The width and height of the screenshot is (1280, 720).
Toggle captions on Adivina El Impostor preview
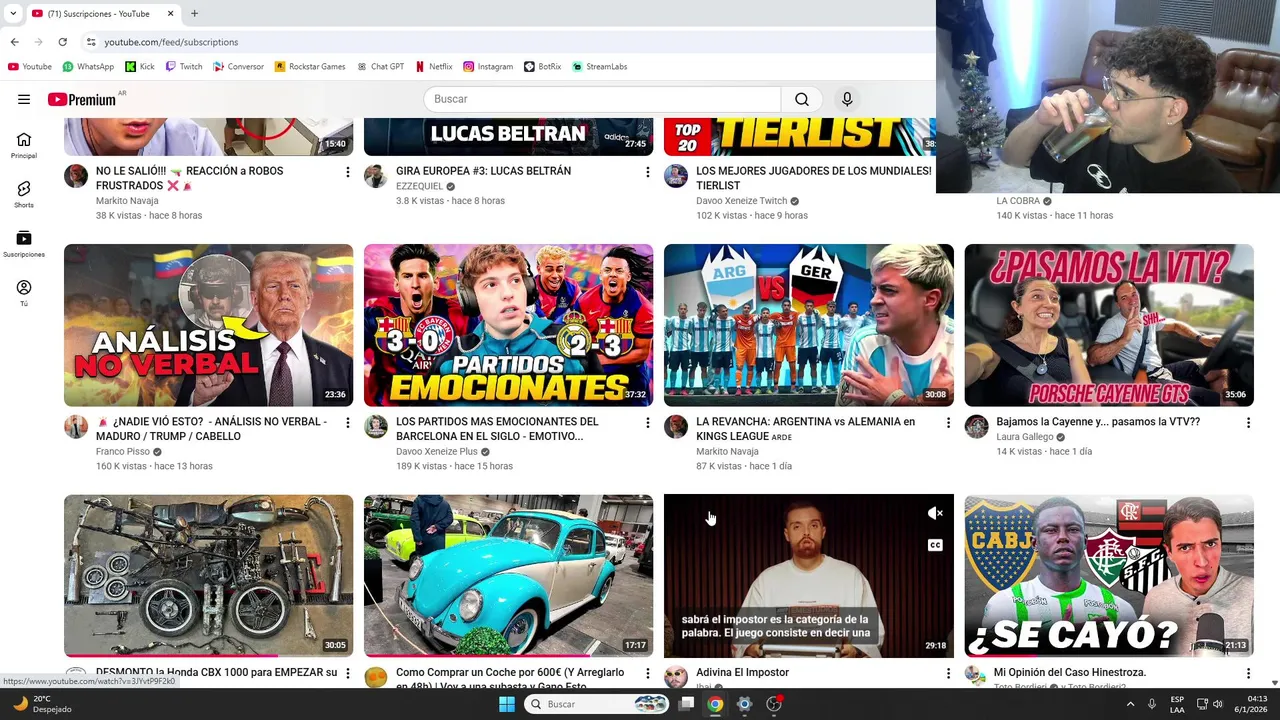coord(935,545)
